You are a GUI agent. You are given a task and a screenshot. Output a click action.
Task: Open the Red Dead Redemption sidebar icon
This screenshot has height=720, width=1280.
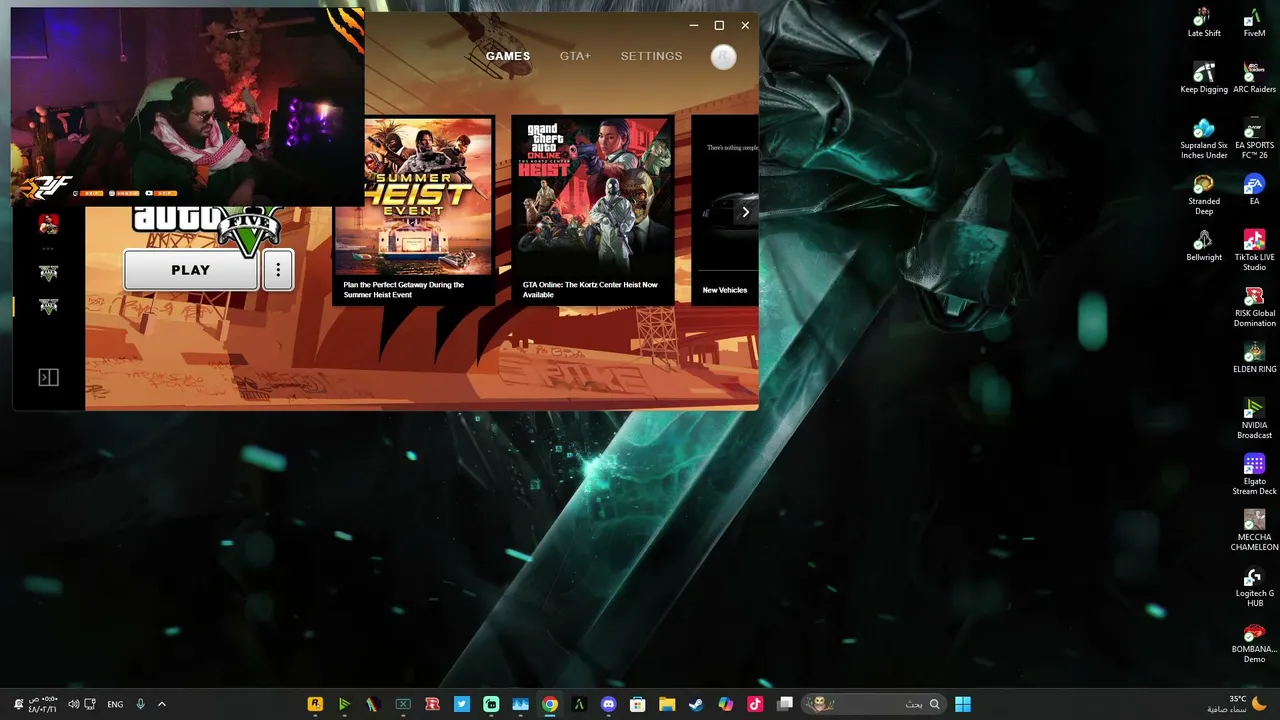point(48,223)
